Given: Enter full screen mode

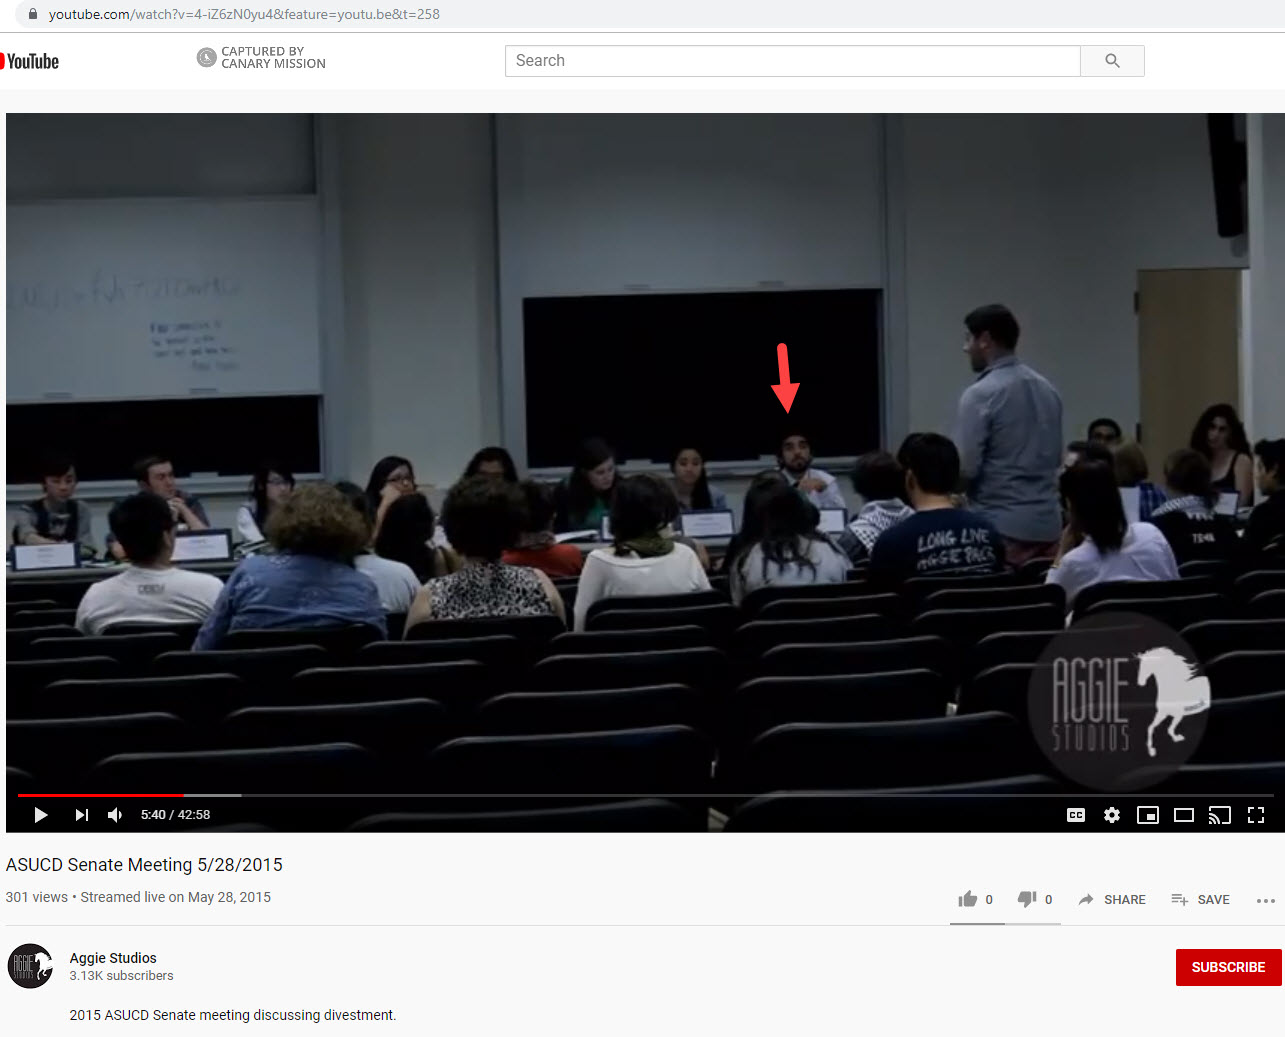Looking at the screenshot, I should point(1256,815).
